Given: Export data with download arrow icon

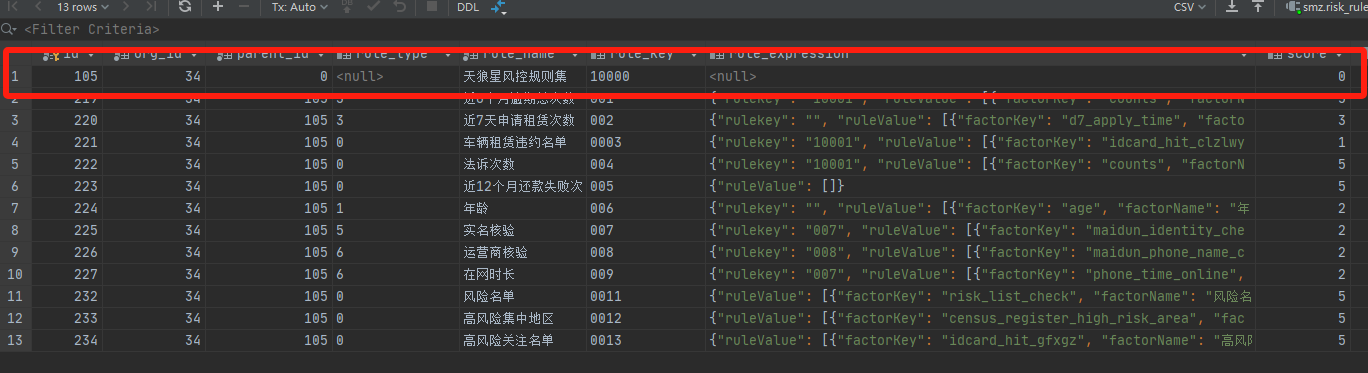Looking at the screenshot, I should click(x=1232, y=7).
